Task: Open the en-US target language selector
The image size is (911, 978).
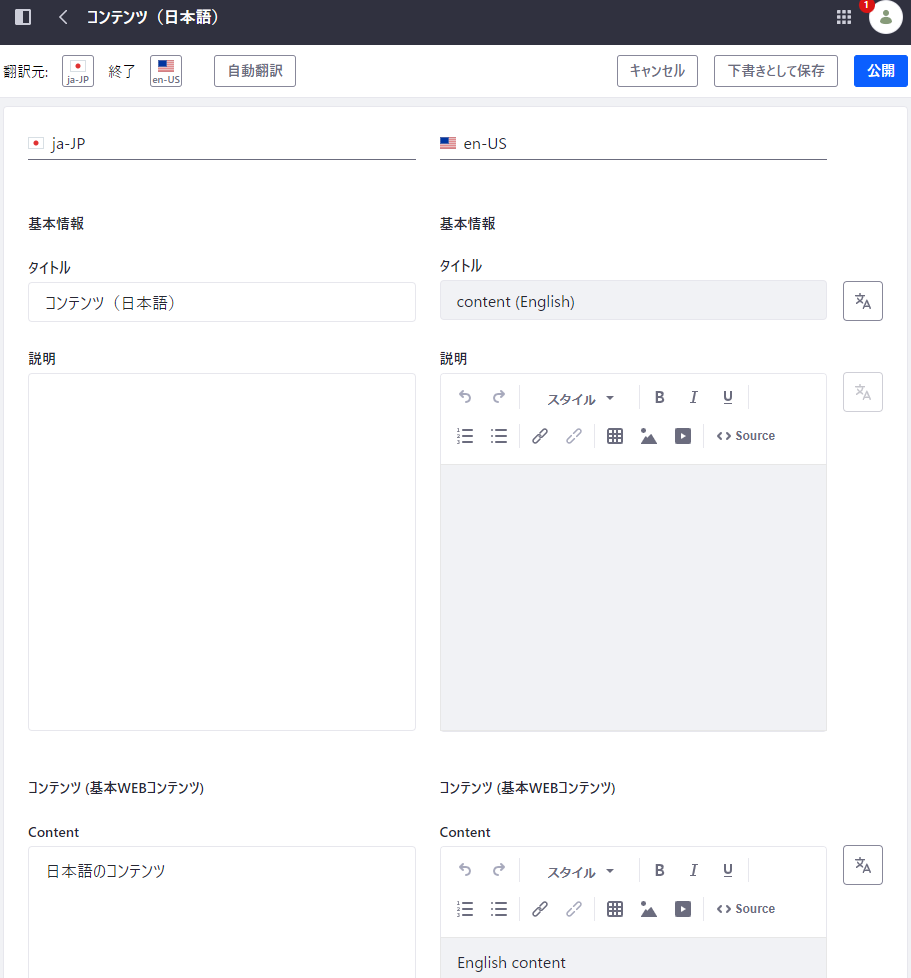Action: pyautogui.click(x=166, y=71)
